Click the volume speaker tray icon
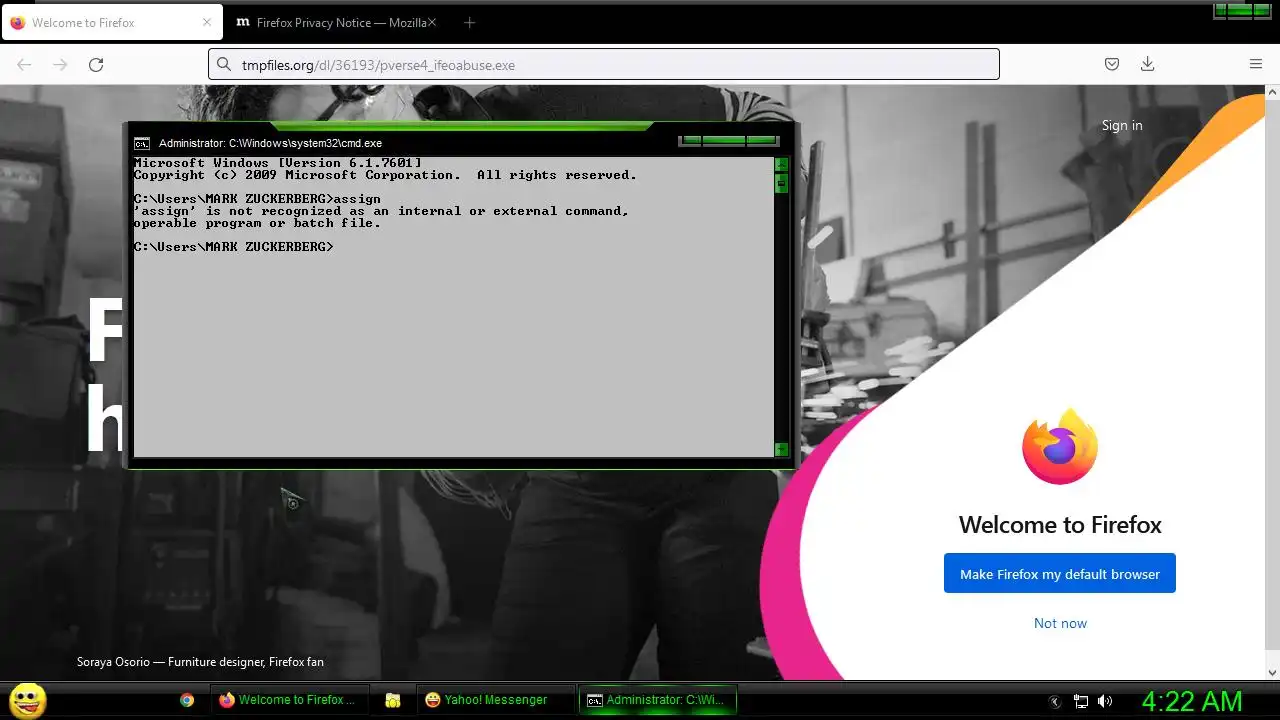 (x=1105, y=702)
